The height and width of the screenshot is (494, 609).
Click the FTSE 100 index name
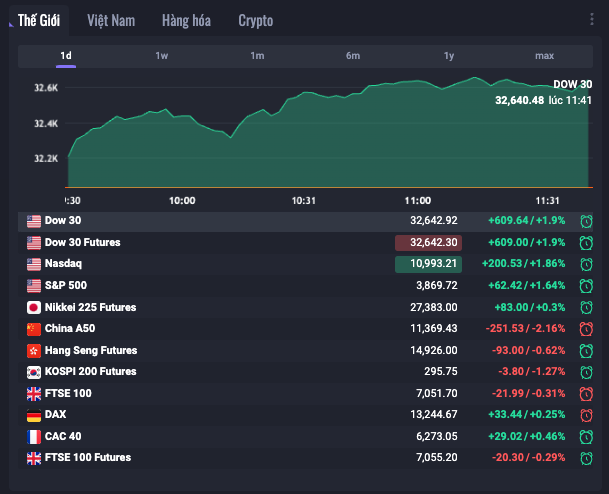[x=68, y=393]
